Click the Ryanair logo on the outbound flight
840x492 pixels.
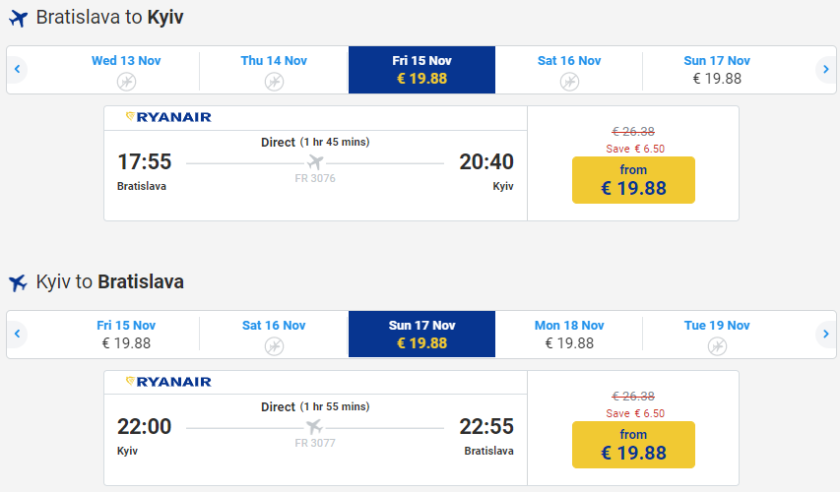pyautogui.click(x=168, y=117)
